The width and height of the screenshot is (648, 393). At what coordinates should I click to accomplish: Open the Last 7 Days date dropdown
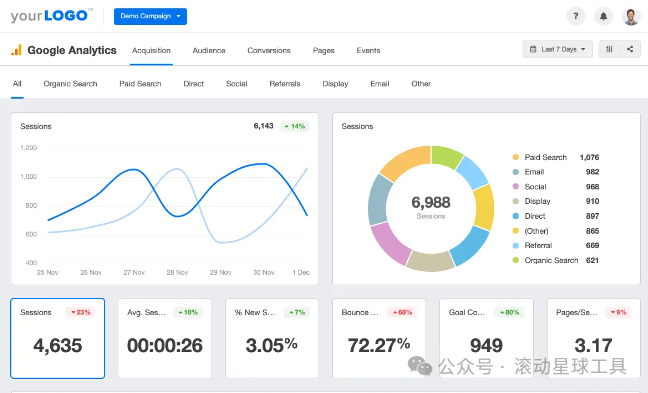pyautogui.click(x=557, y=49)
